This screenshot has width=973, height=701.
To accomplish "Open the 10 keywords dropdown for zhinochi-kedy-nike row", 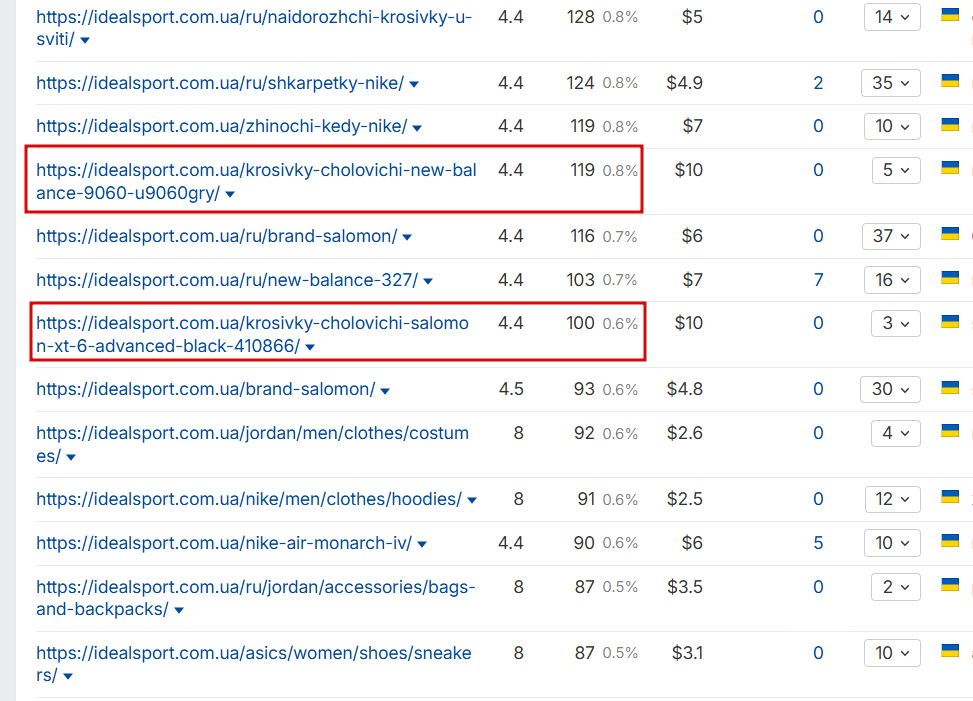I will 892,127.
